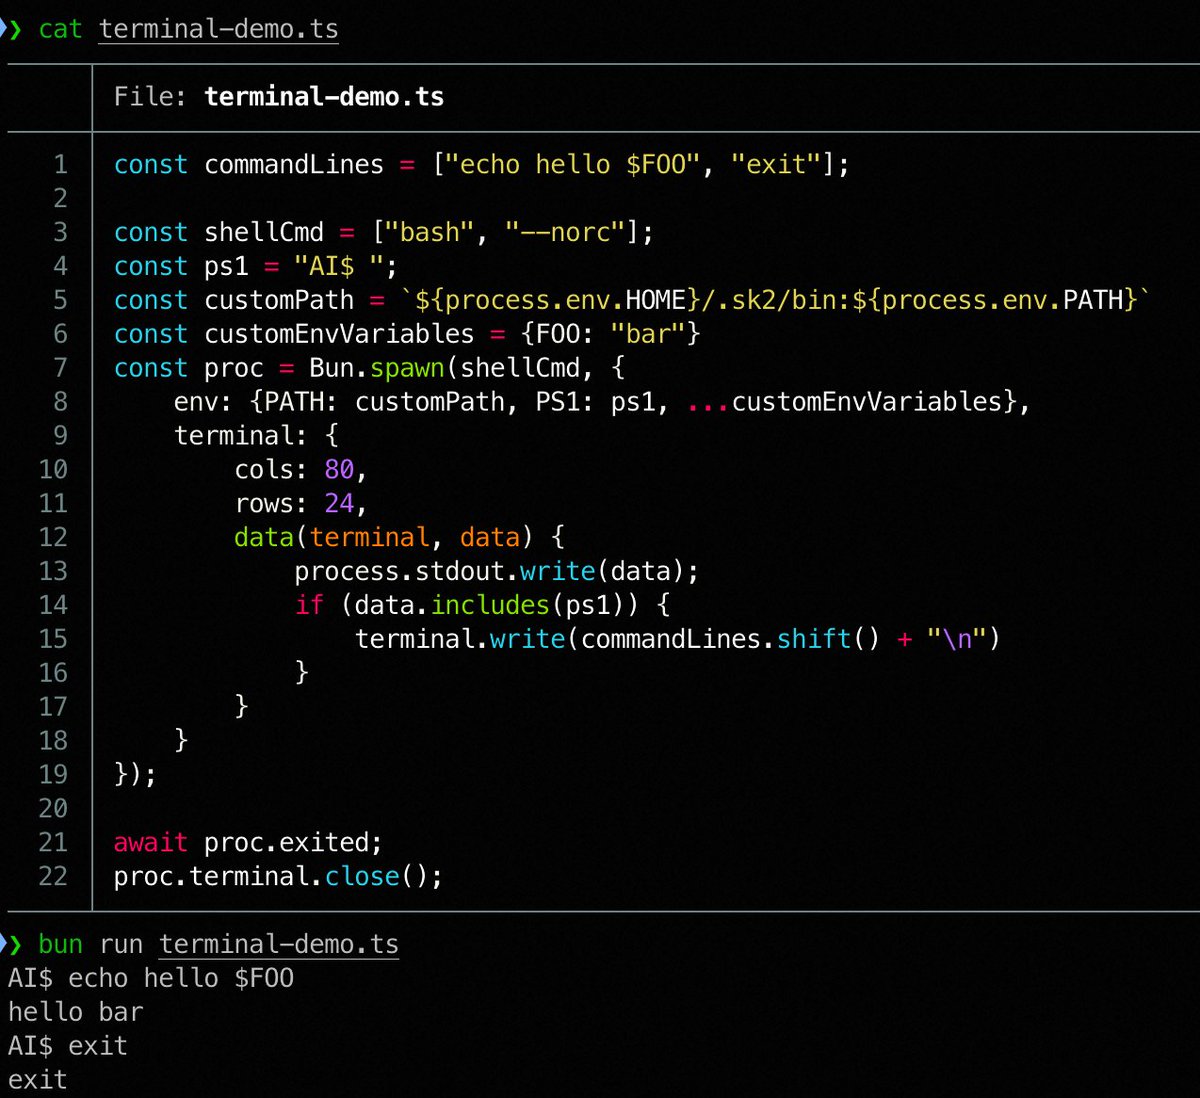Click the close method on line 22
The height and width of the screenshot is (1098, 1200).
point(362,876)
